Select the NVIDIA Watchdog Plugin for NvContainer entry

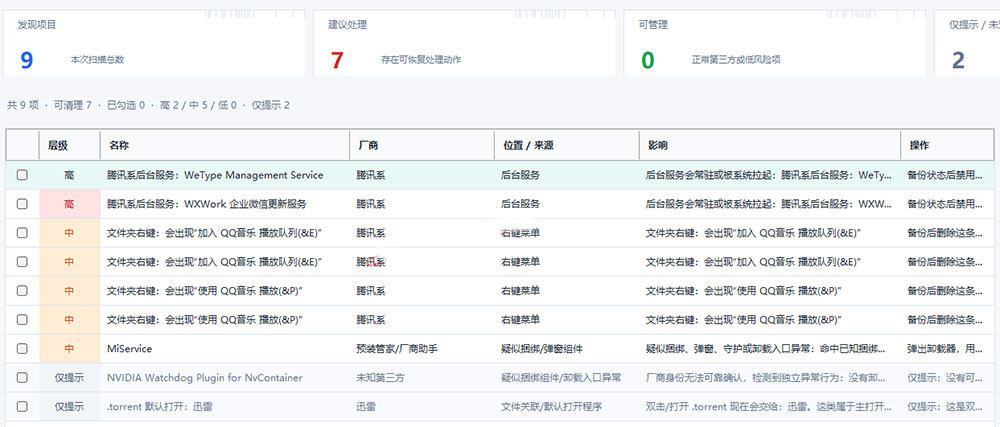coord(205,377)
